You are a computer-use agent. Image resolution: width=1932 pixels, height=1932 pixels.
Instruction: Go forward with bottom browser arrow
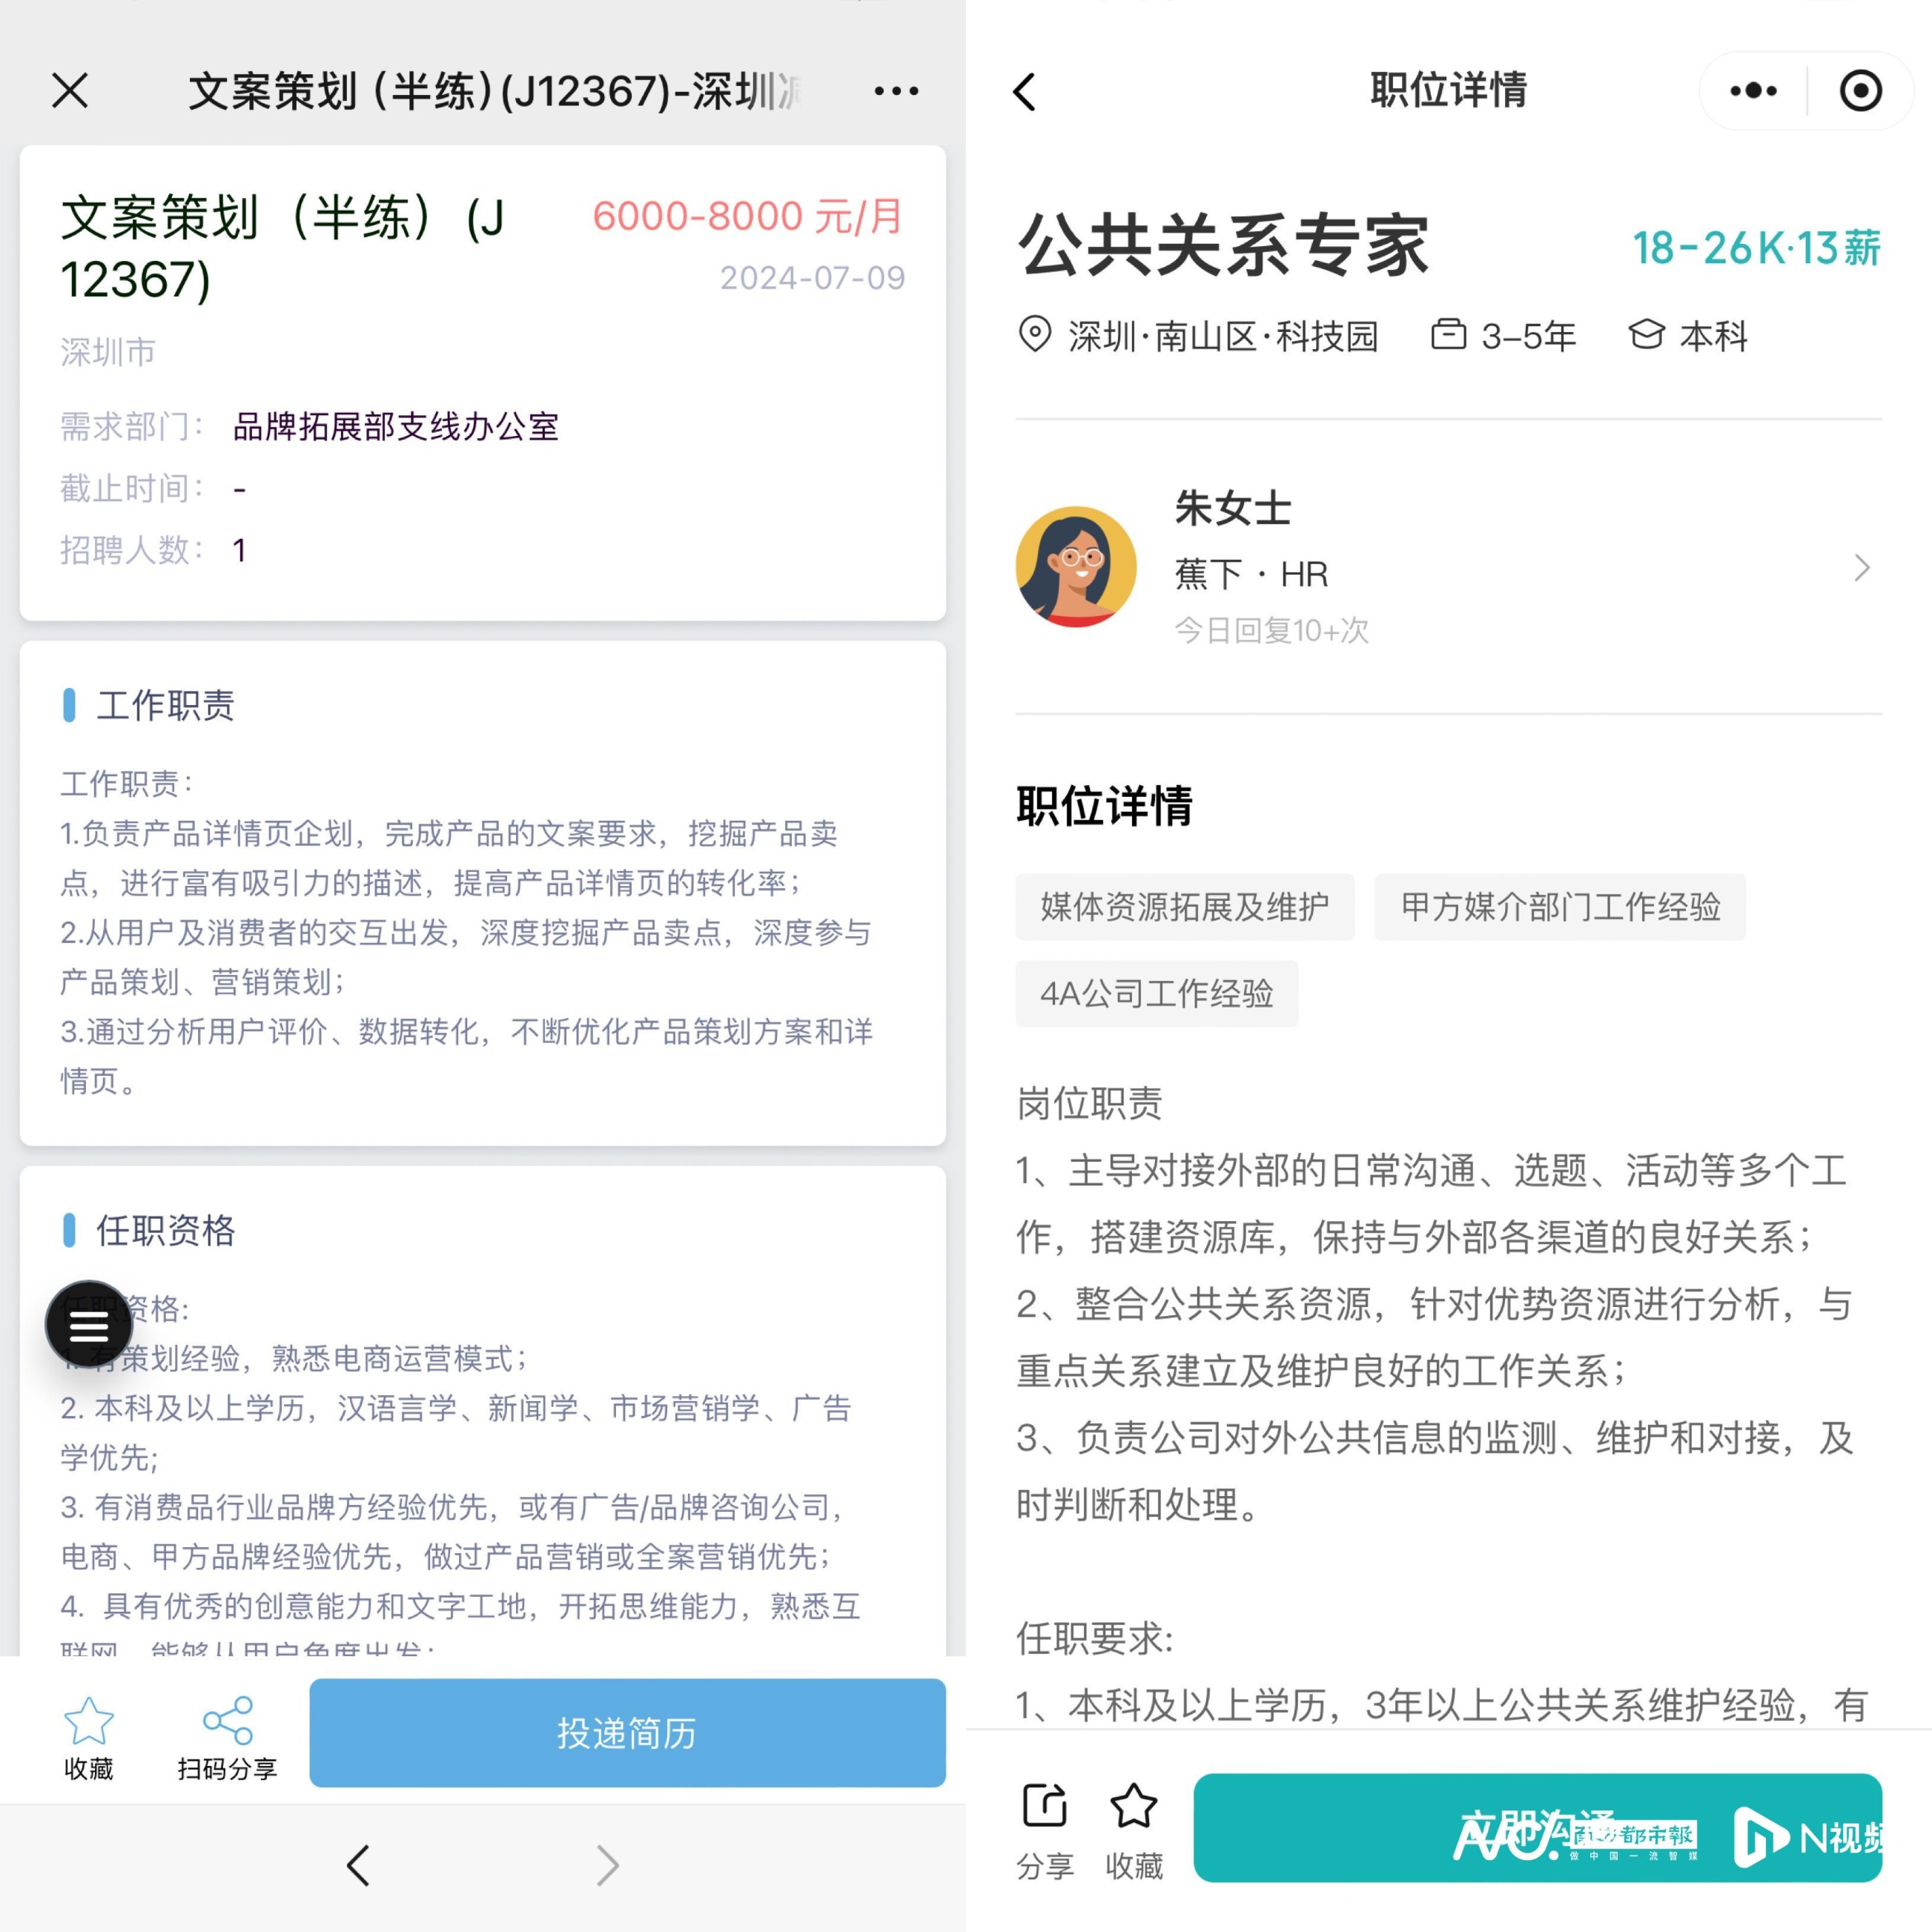[x=607, y=1865]
